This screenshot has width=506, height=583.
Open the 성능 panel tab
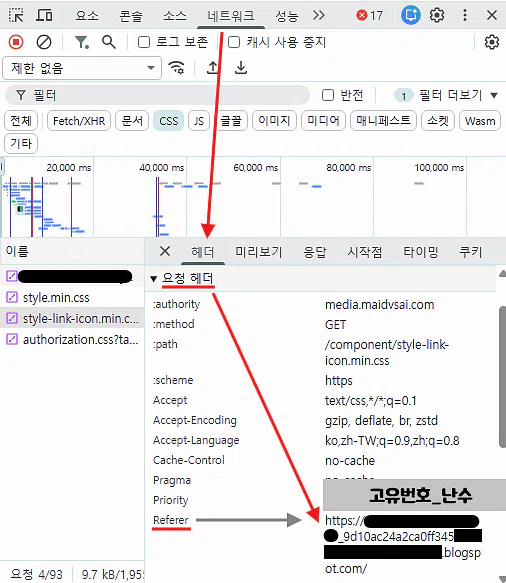point(287,16)
